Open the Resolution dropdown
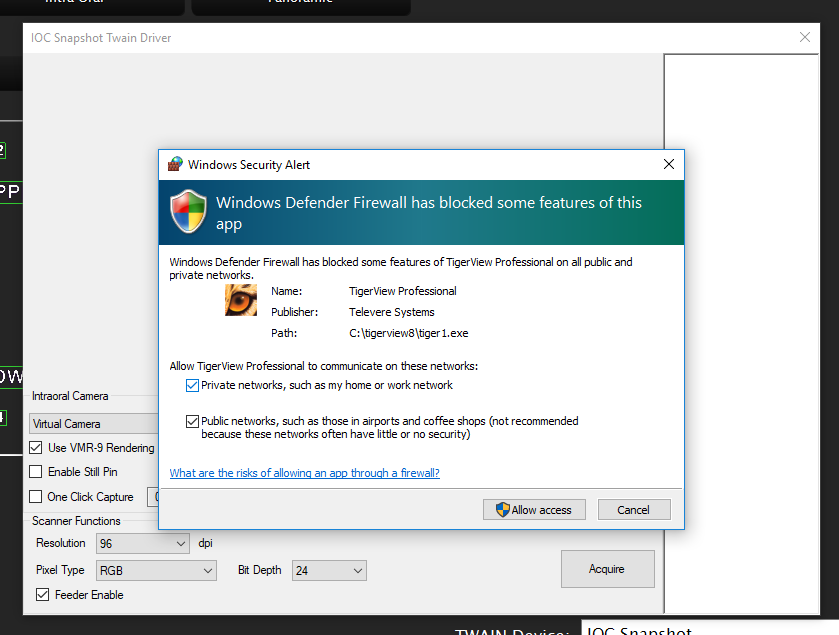This screenshot has width=839, height=635. 143,544
